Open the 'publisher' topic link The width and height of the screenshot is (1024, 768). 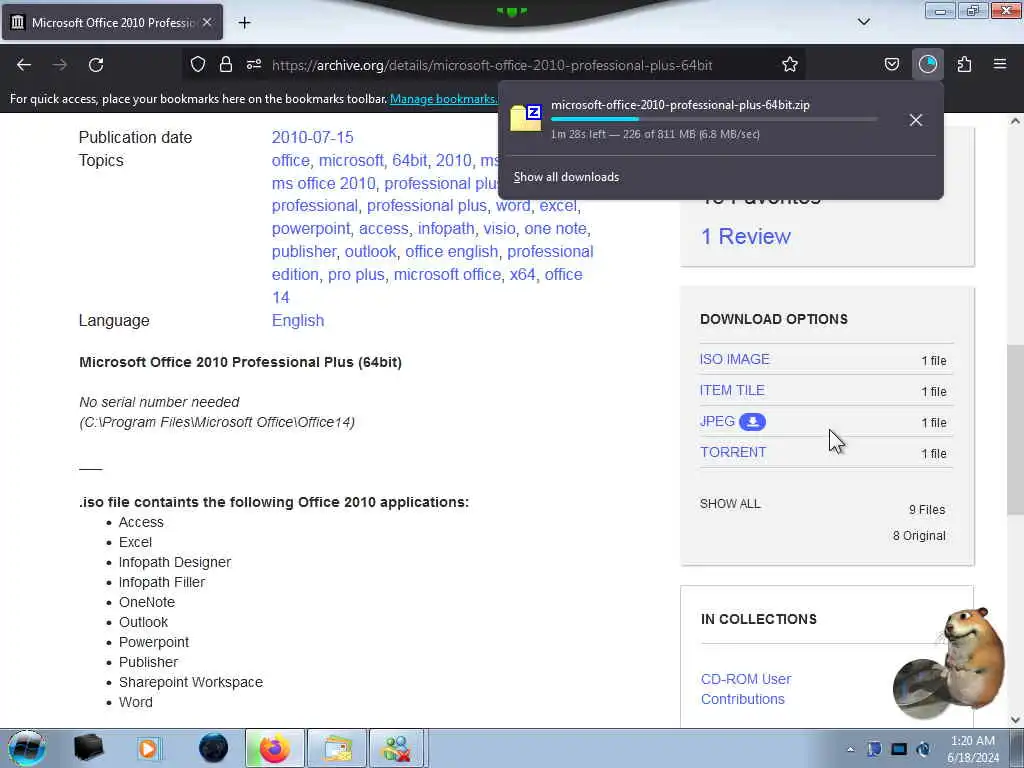(304, 251)
